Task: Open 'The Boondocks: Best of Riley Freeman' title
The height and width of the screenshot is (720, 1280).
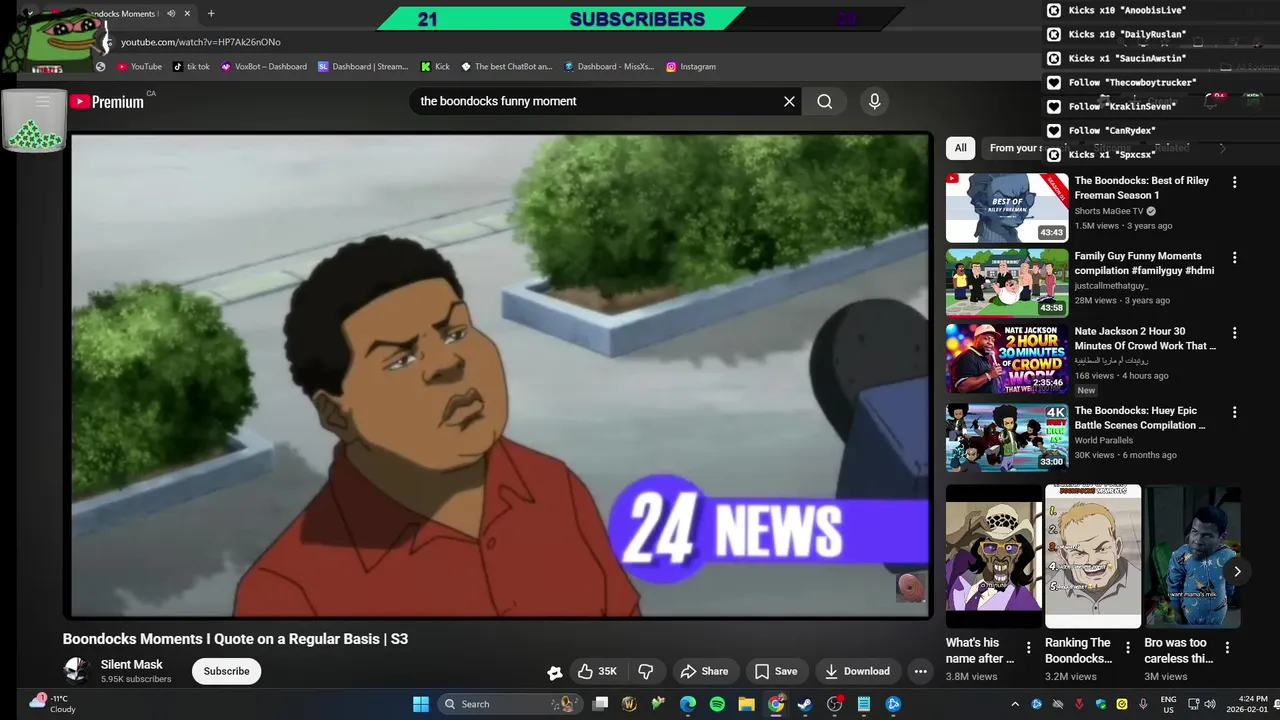Action: (1142, 188)
